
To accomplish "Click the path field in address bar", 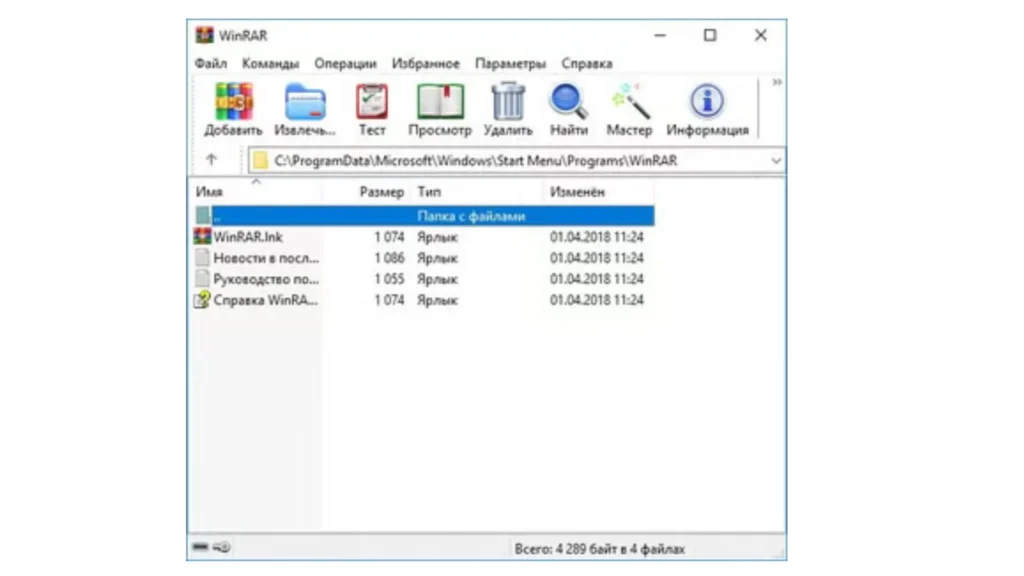I will [x=500, y=160].
